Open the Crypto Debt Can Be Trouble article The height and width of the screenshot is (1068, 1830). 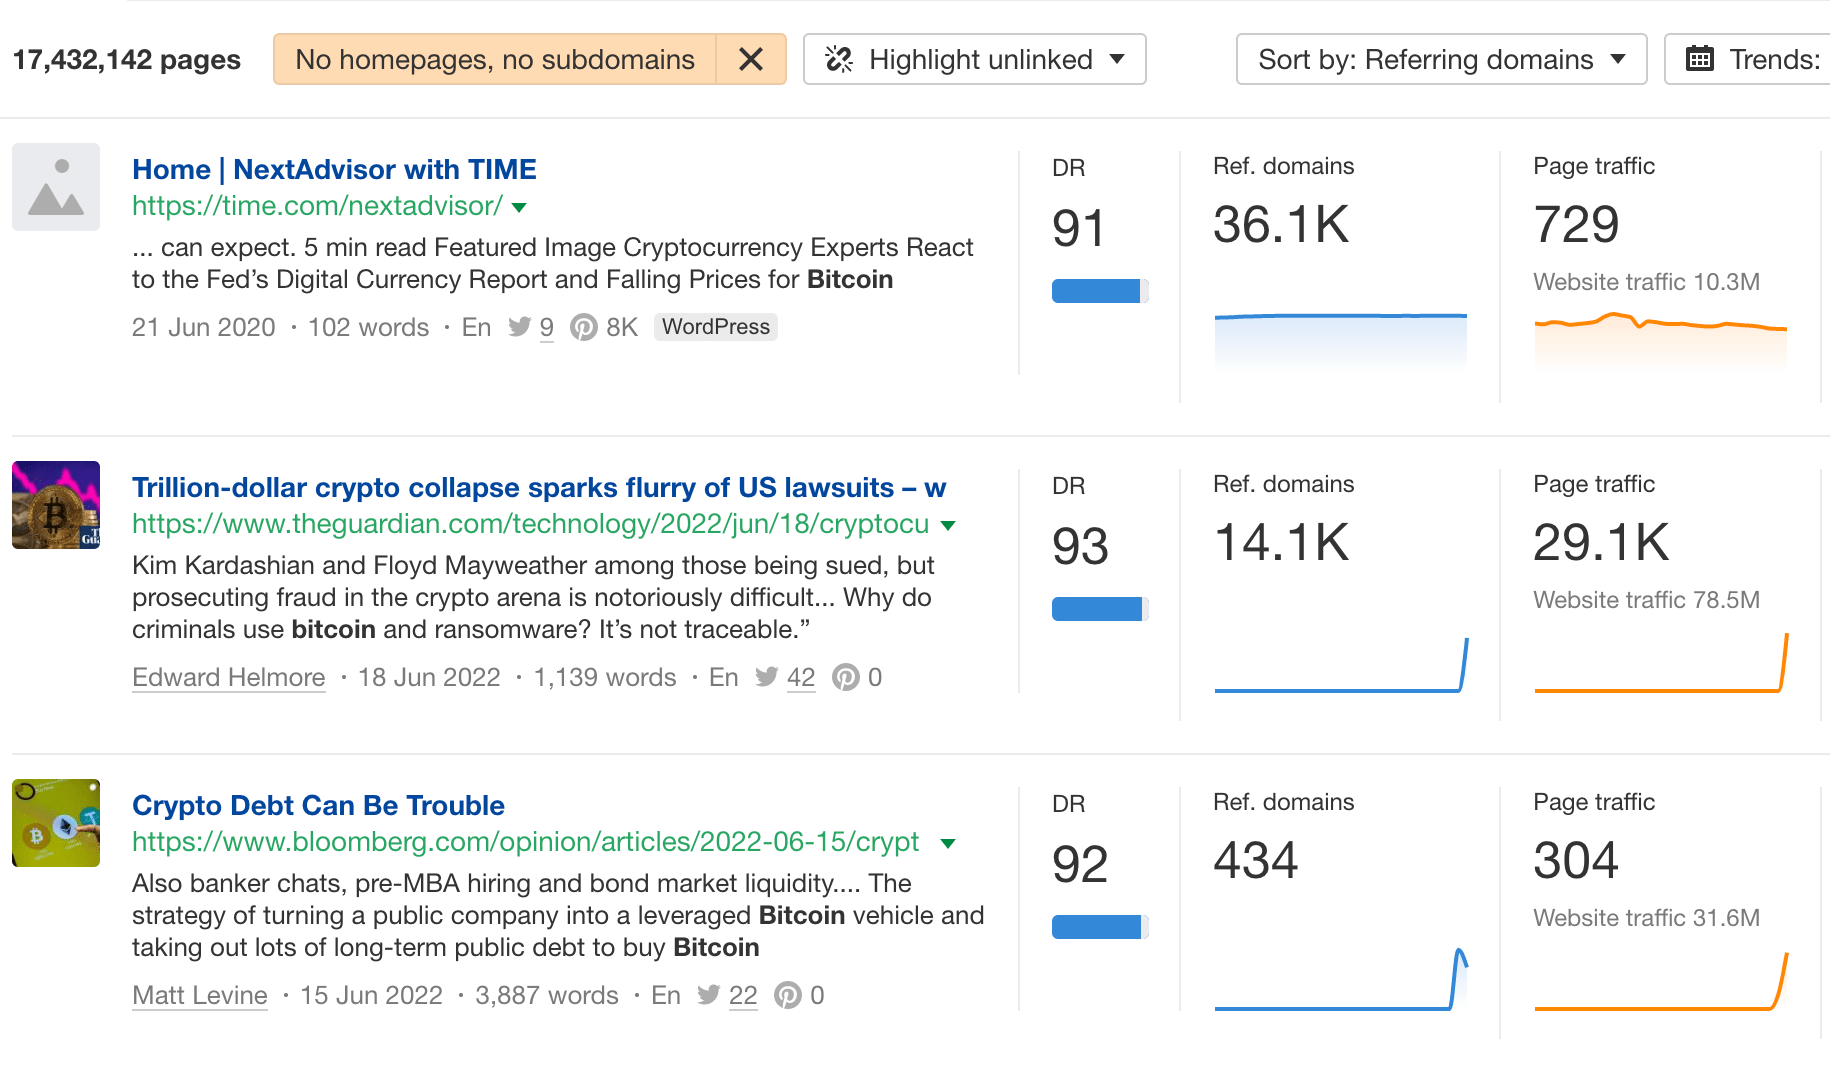coord(318,805)
